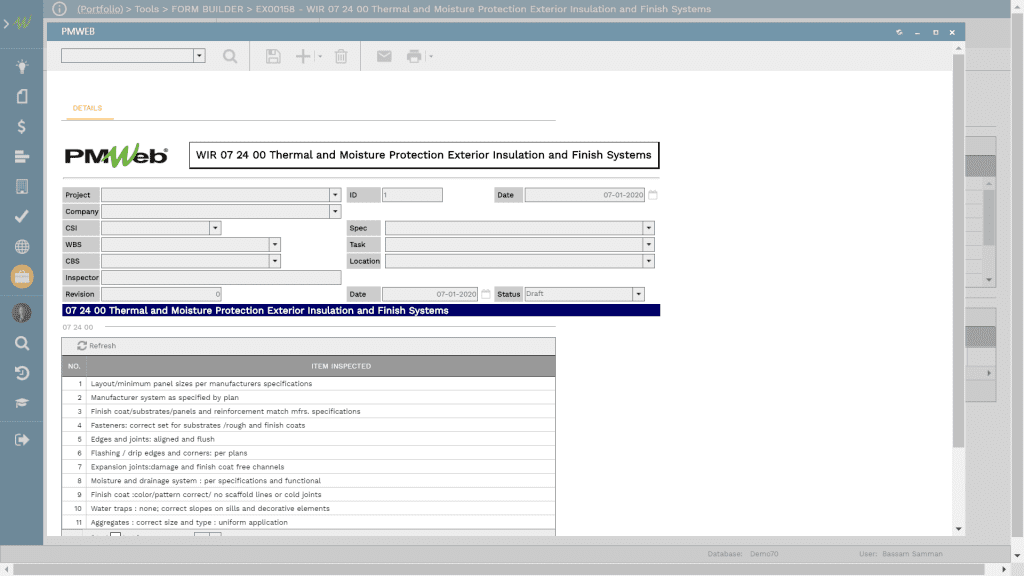Image resolution: width=1024 pixels, height=576 pixels.
Task: Open the graduation cap training icon
Action: (x=22, y=403)
